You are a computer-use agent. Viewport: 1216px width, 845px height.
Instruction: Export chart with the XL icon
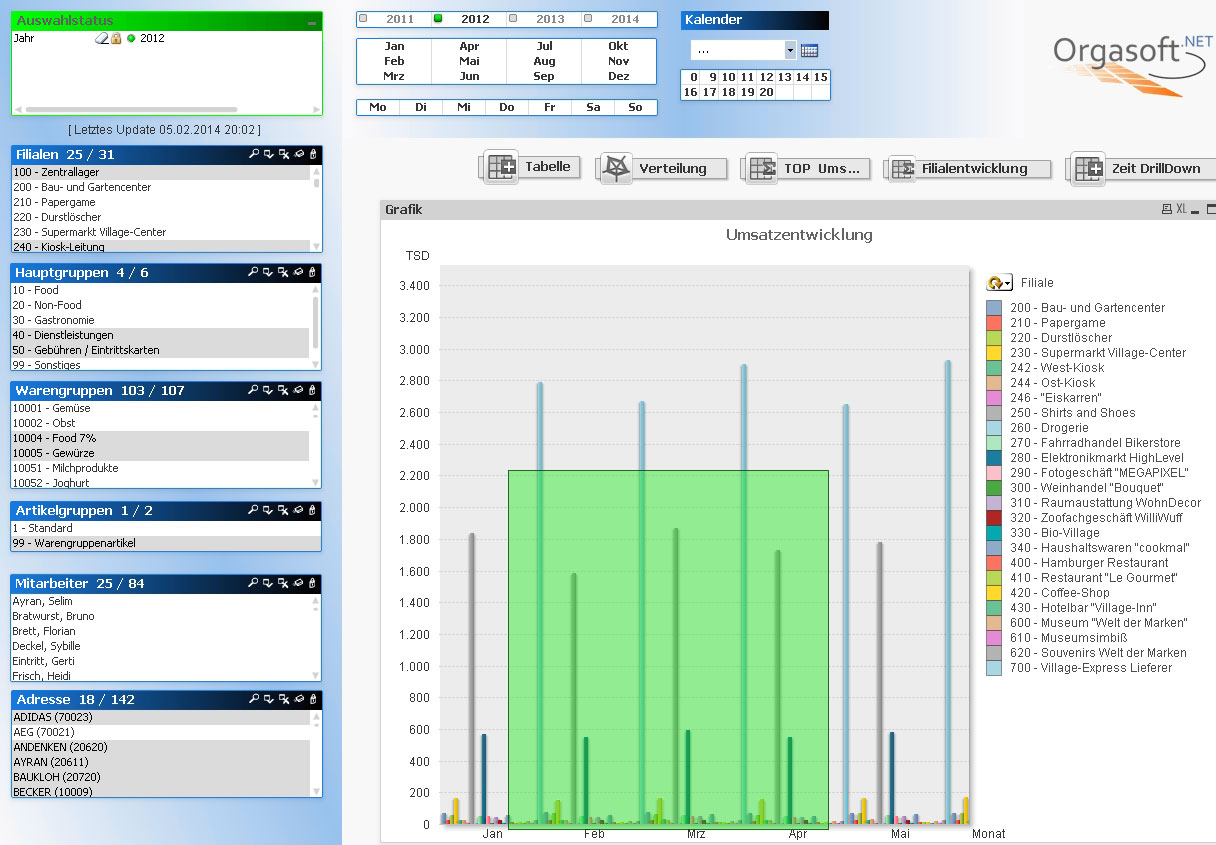click(1181, 210)
